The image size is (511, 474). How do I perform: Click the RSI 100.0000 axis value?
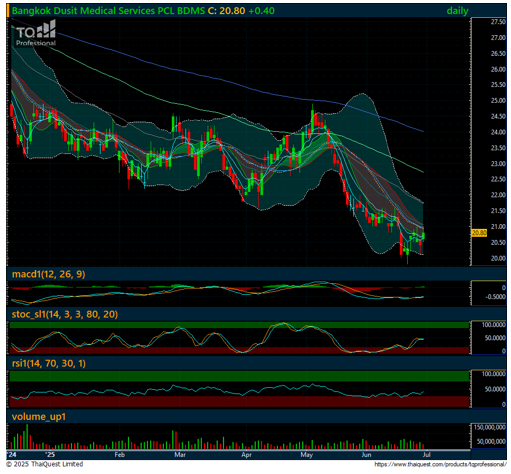(494, 374)
